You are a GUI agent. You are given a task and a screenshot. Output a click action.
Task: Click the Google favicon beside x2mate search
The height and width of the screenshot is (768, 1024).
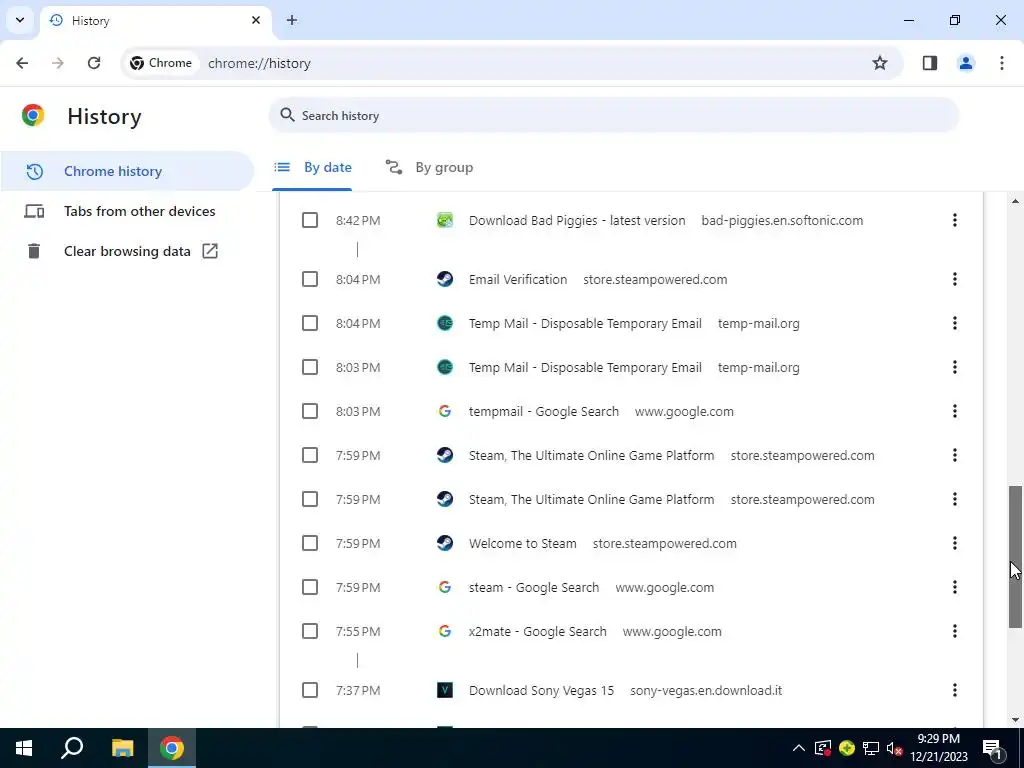click(x=445, y=632)
